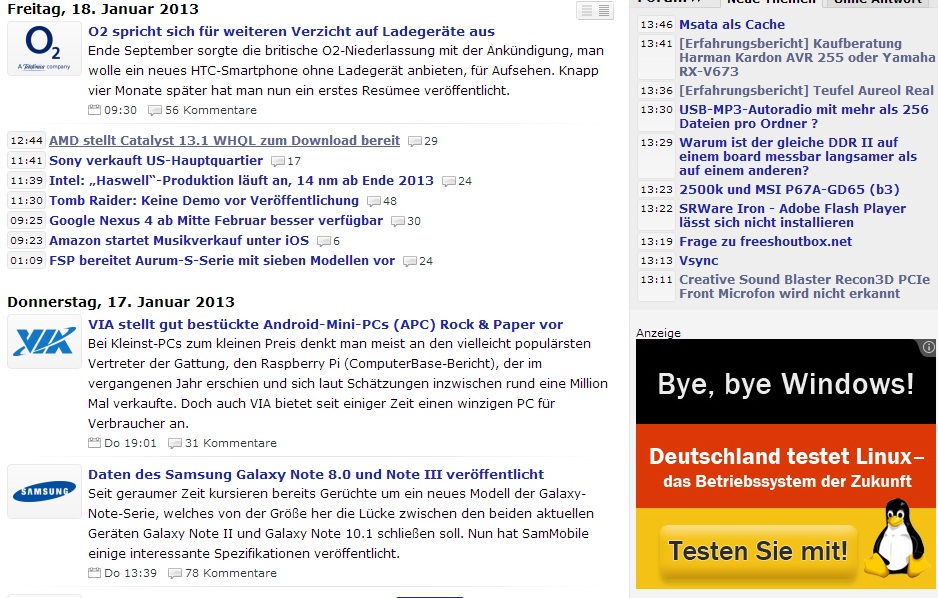Open the VIA Android-Mini-PCs Rock & Paper article
Image resolution: width=938 pixels, height=598 pixels.
(325, 325)
